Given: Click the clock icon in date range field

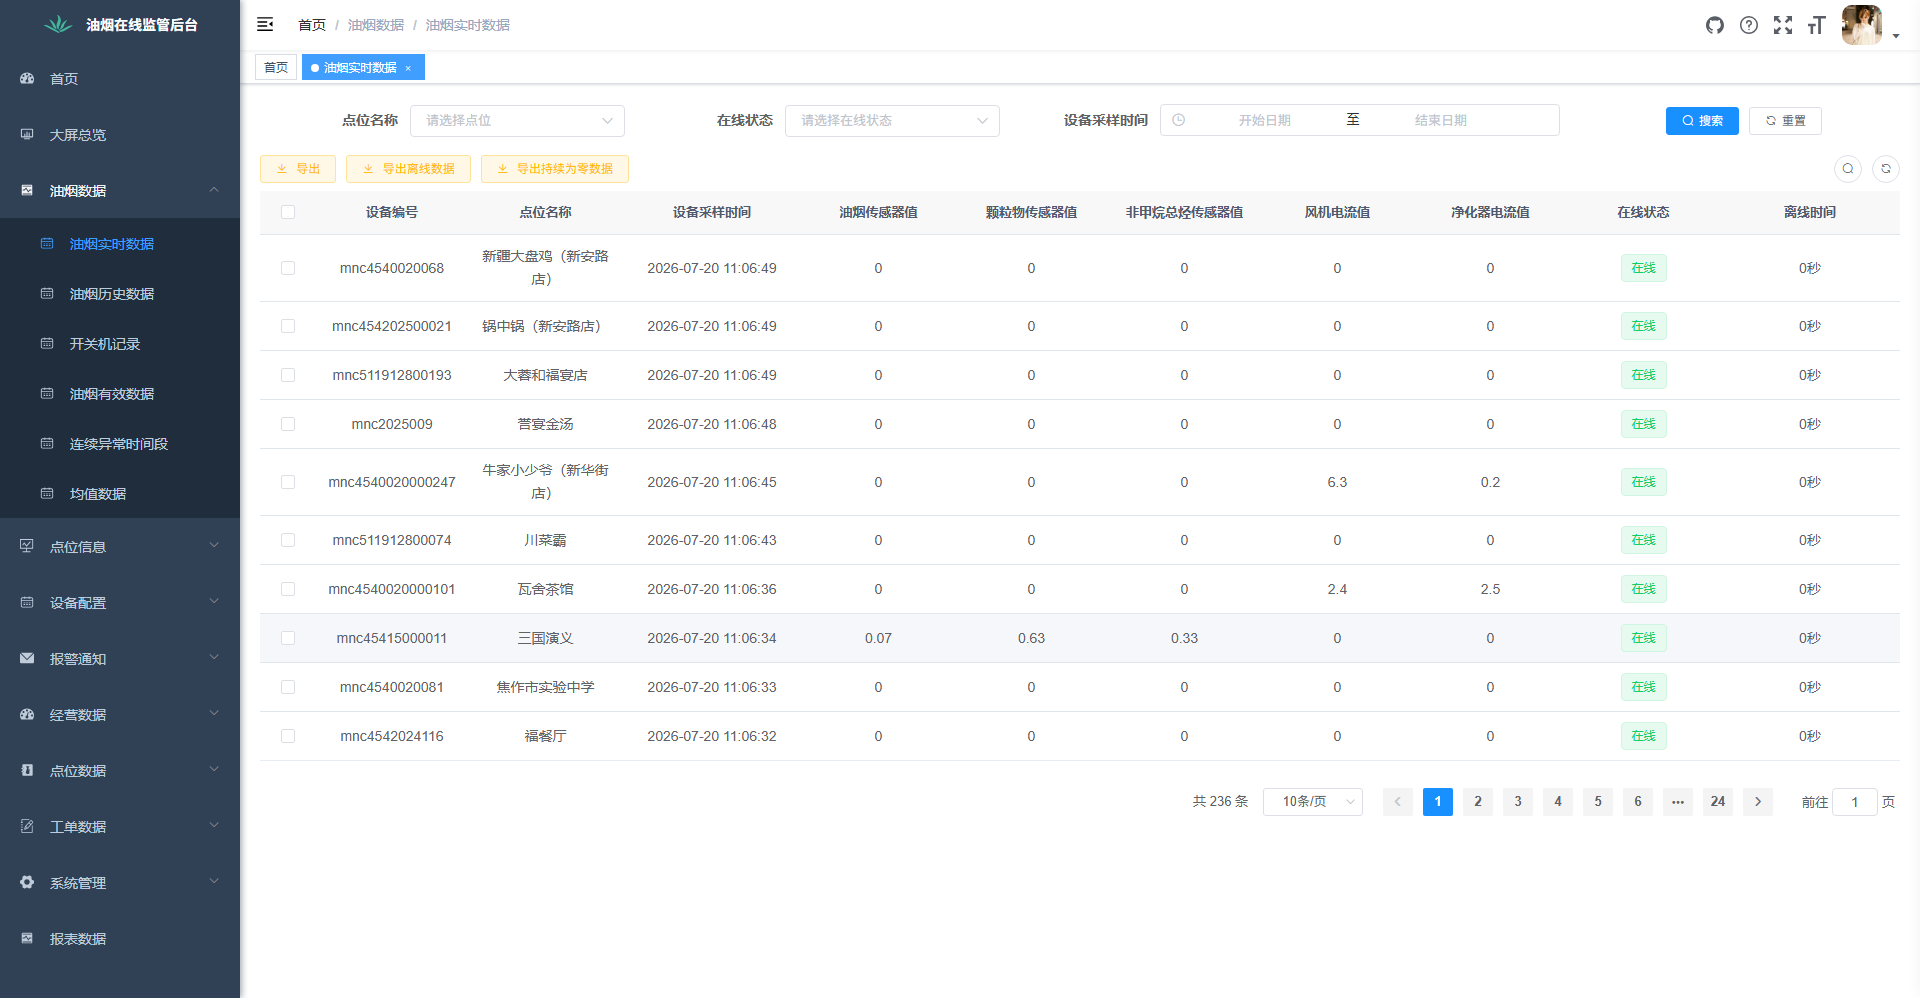Looking at the screenshot, I should (1179, 120).
